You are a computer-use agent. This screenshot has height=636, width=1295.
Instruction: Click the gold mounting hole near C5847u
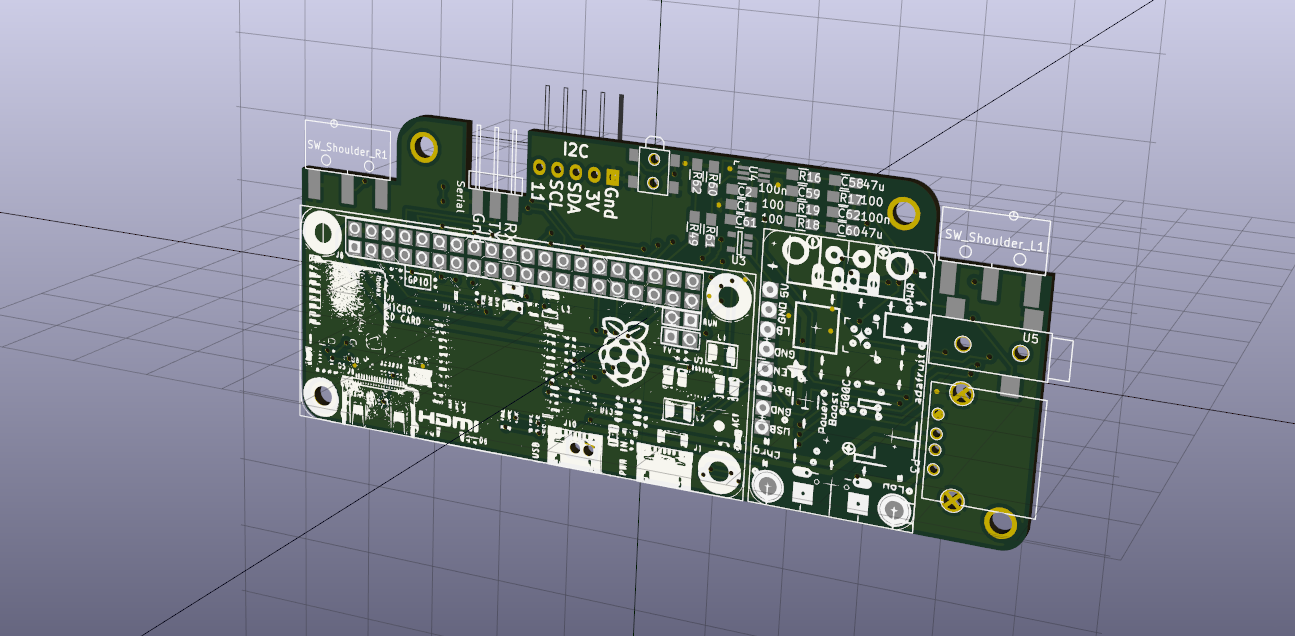[905, 212]
